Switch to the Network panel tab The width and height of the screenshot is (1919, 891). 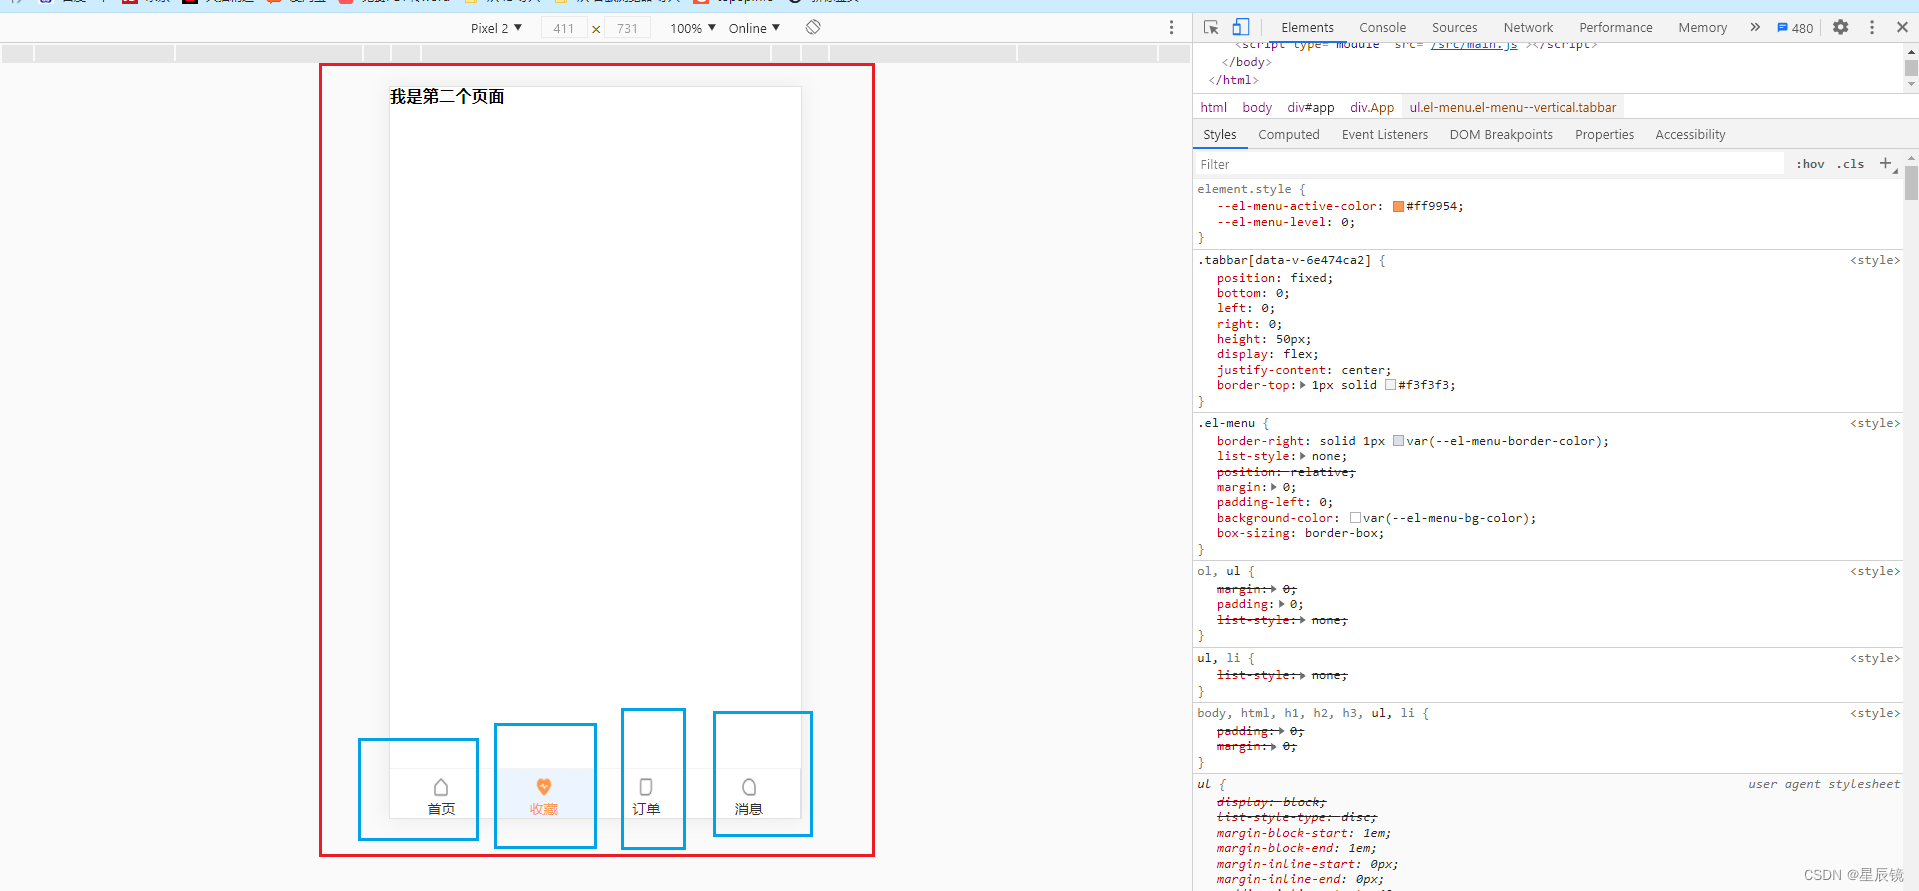pyautogui.click(x=1528, y=28)
